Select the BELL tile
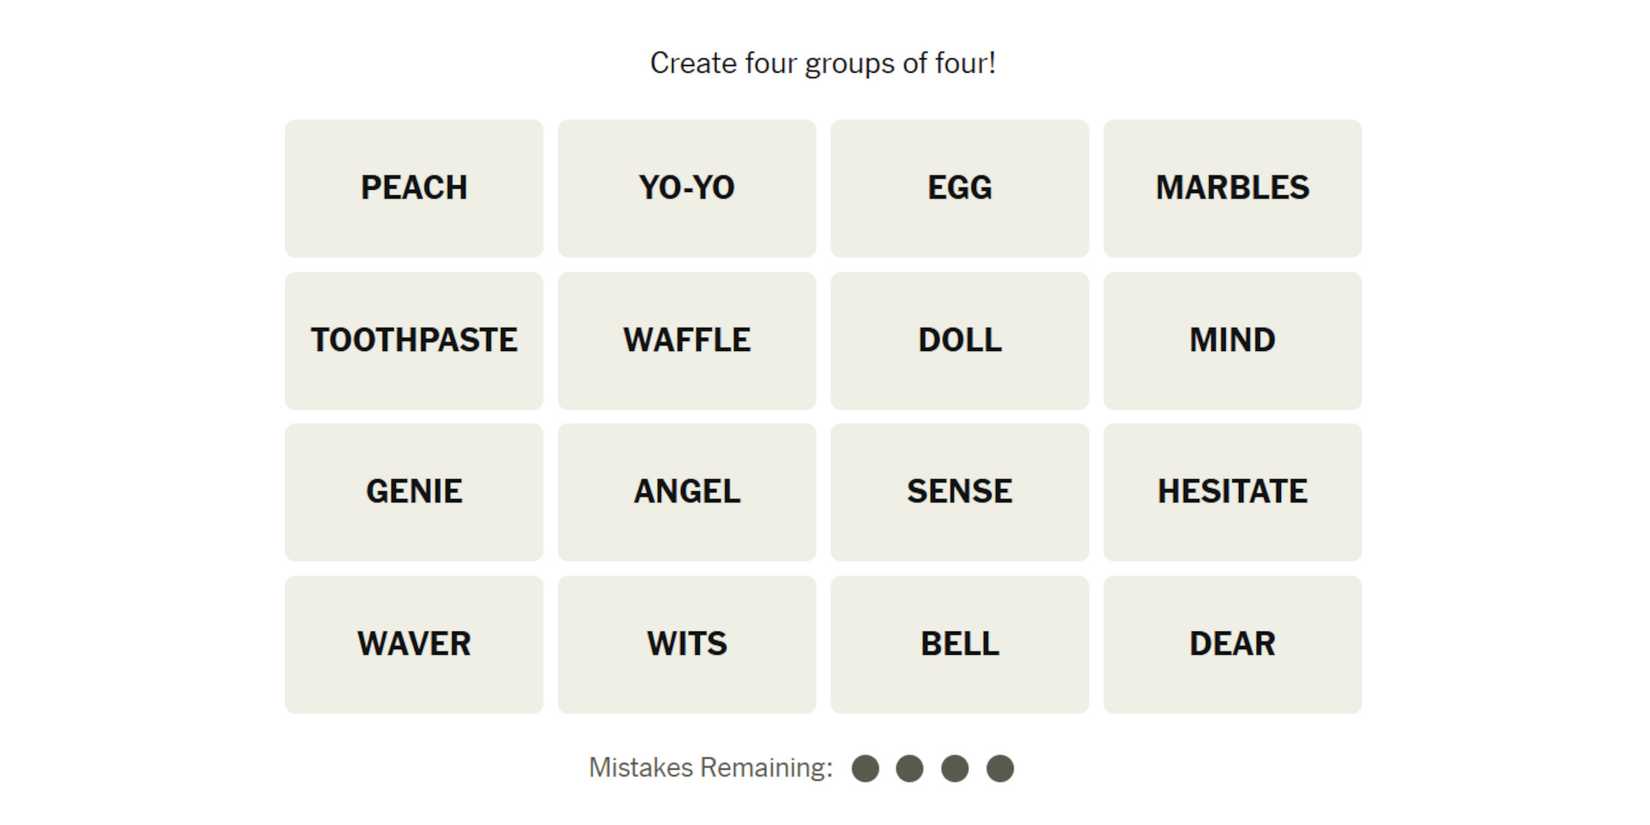This screenshot has width=1650, height=825. (959, 644)
